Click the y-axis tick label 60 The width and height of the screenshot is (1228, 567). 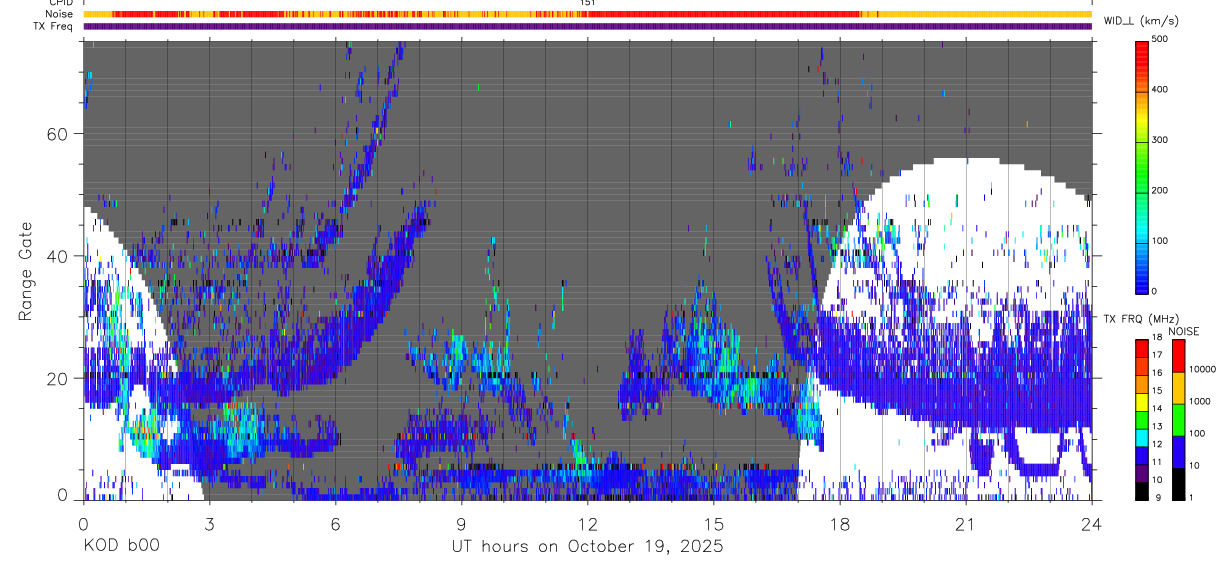coord(59,133)
